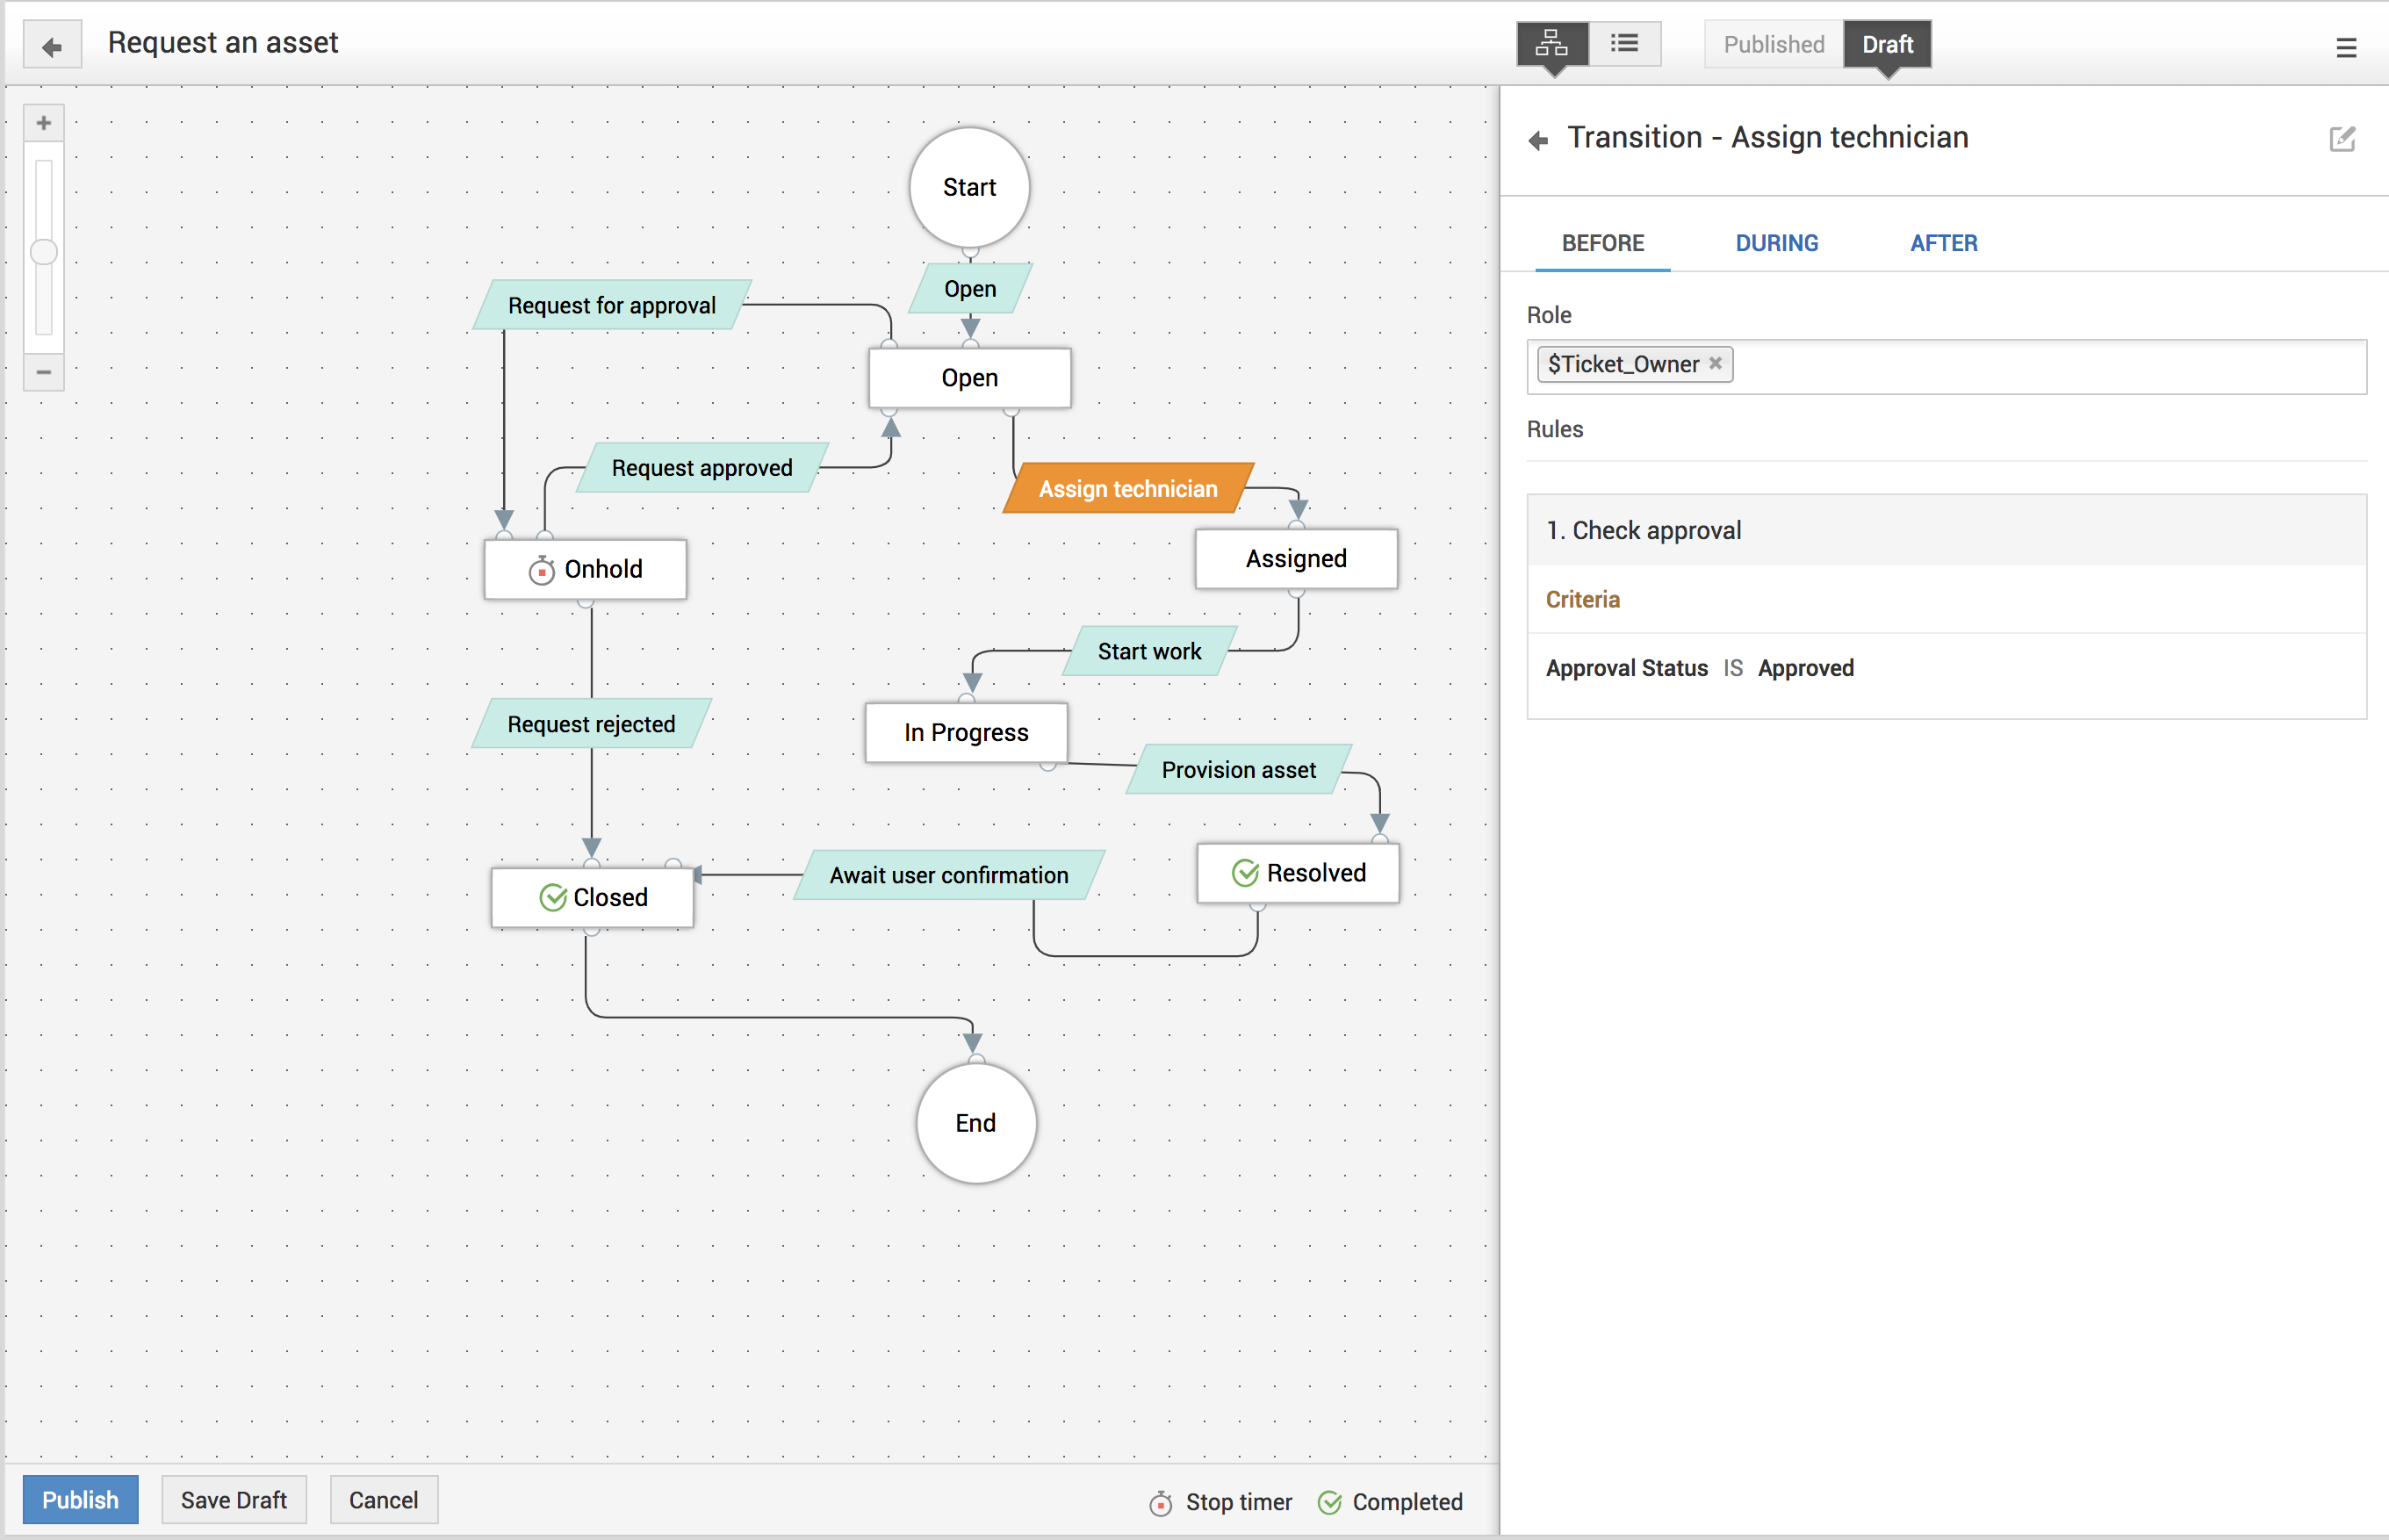Switch to list view icon

click(x=1624, y=44)
